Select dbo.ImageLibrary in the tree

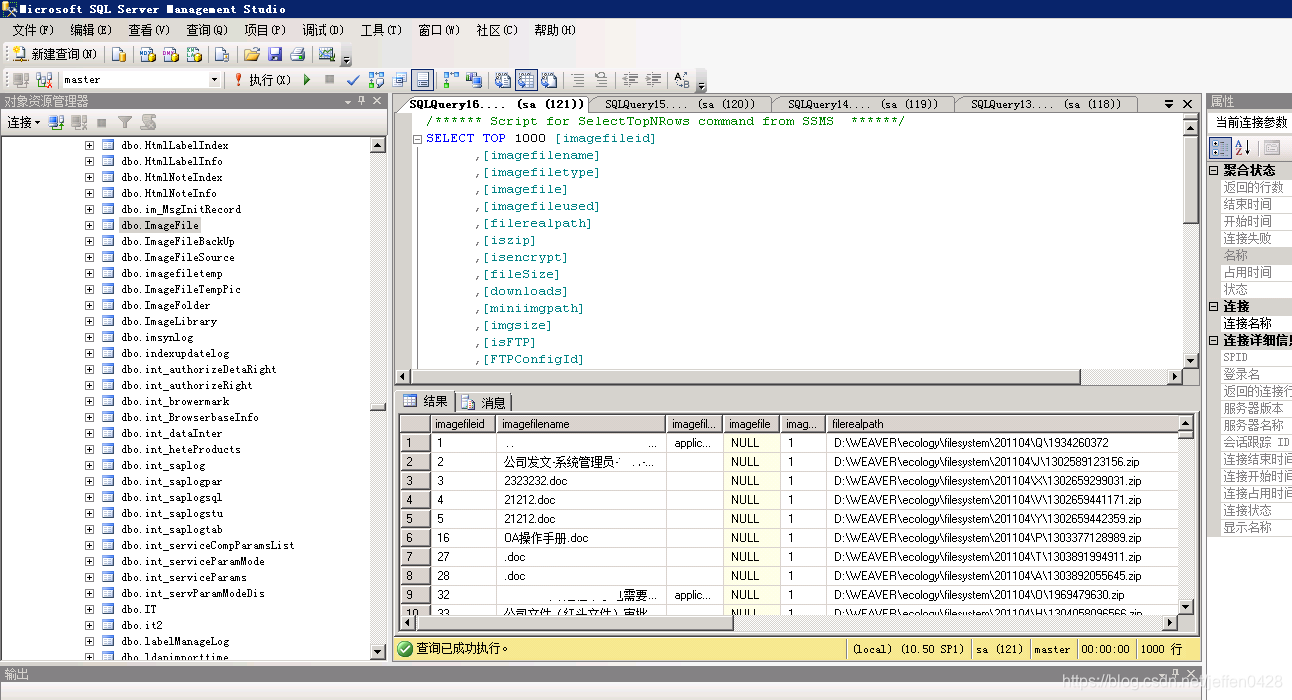pos(168,321)
